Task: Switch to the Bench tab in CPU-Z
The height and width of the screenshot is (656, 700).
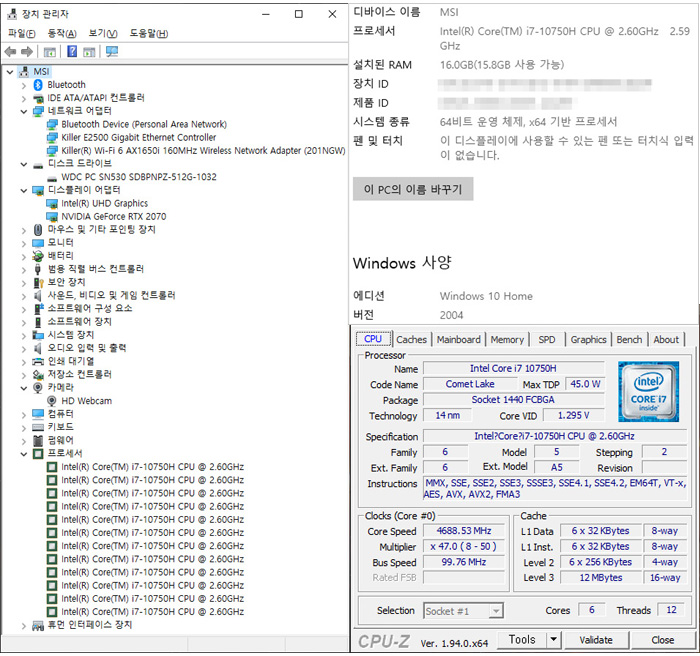Action: click(629, 340)
